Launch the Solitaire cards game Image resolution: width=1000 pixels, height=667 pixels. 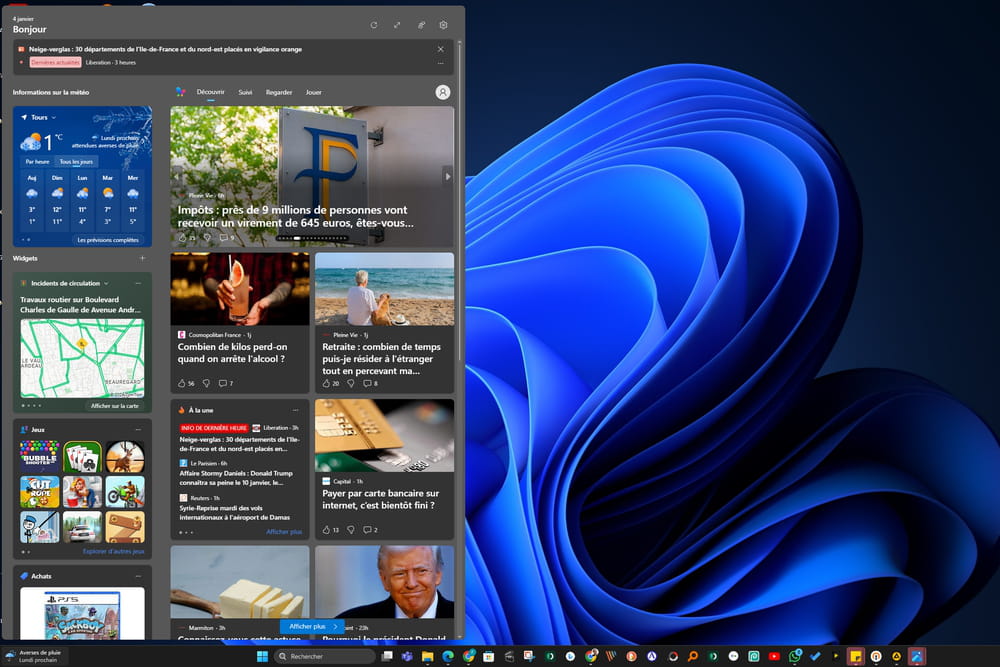pyautogui.click(x=82, y=456)
